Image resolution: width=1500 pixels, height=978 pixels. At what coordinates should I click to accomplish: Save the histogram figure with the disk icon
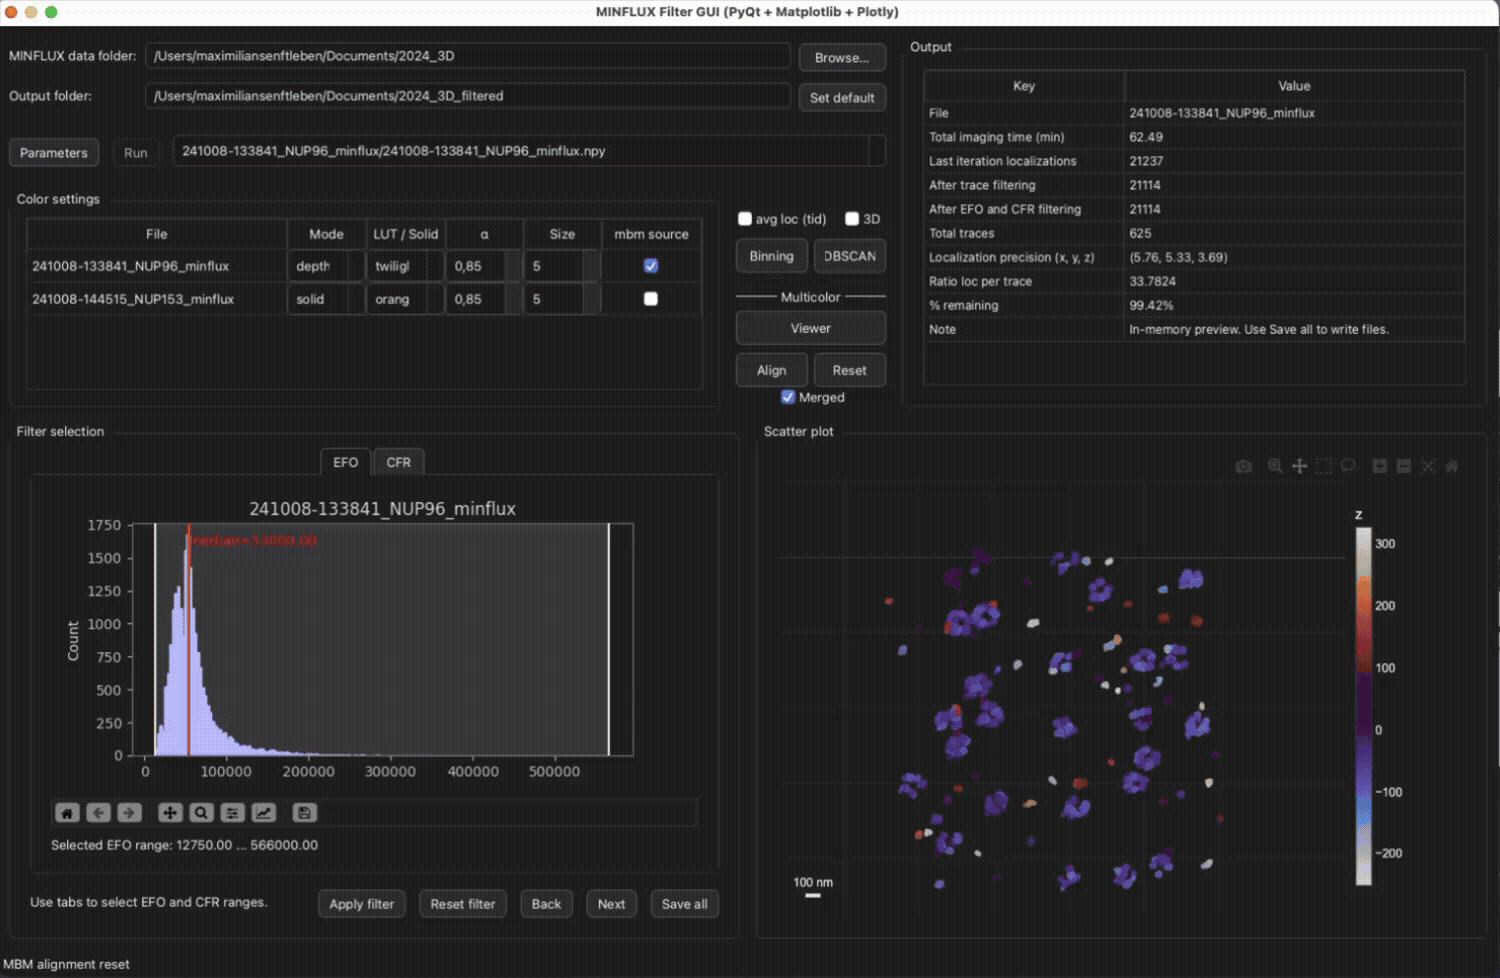point(305,813)
